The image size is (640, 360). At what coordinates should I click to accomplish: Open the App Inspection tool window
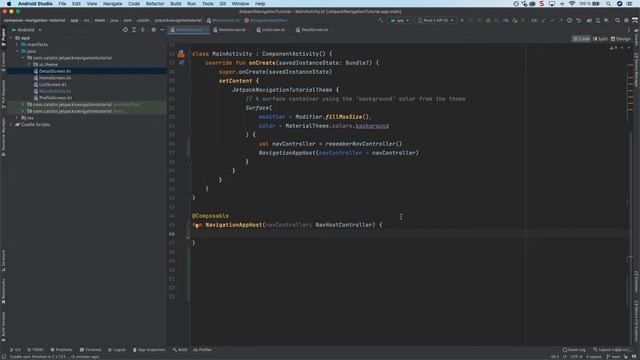pyautogui.click(x=149, y=350)
